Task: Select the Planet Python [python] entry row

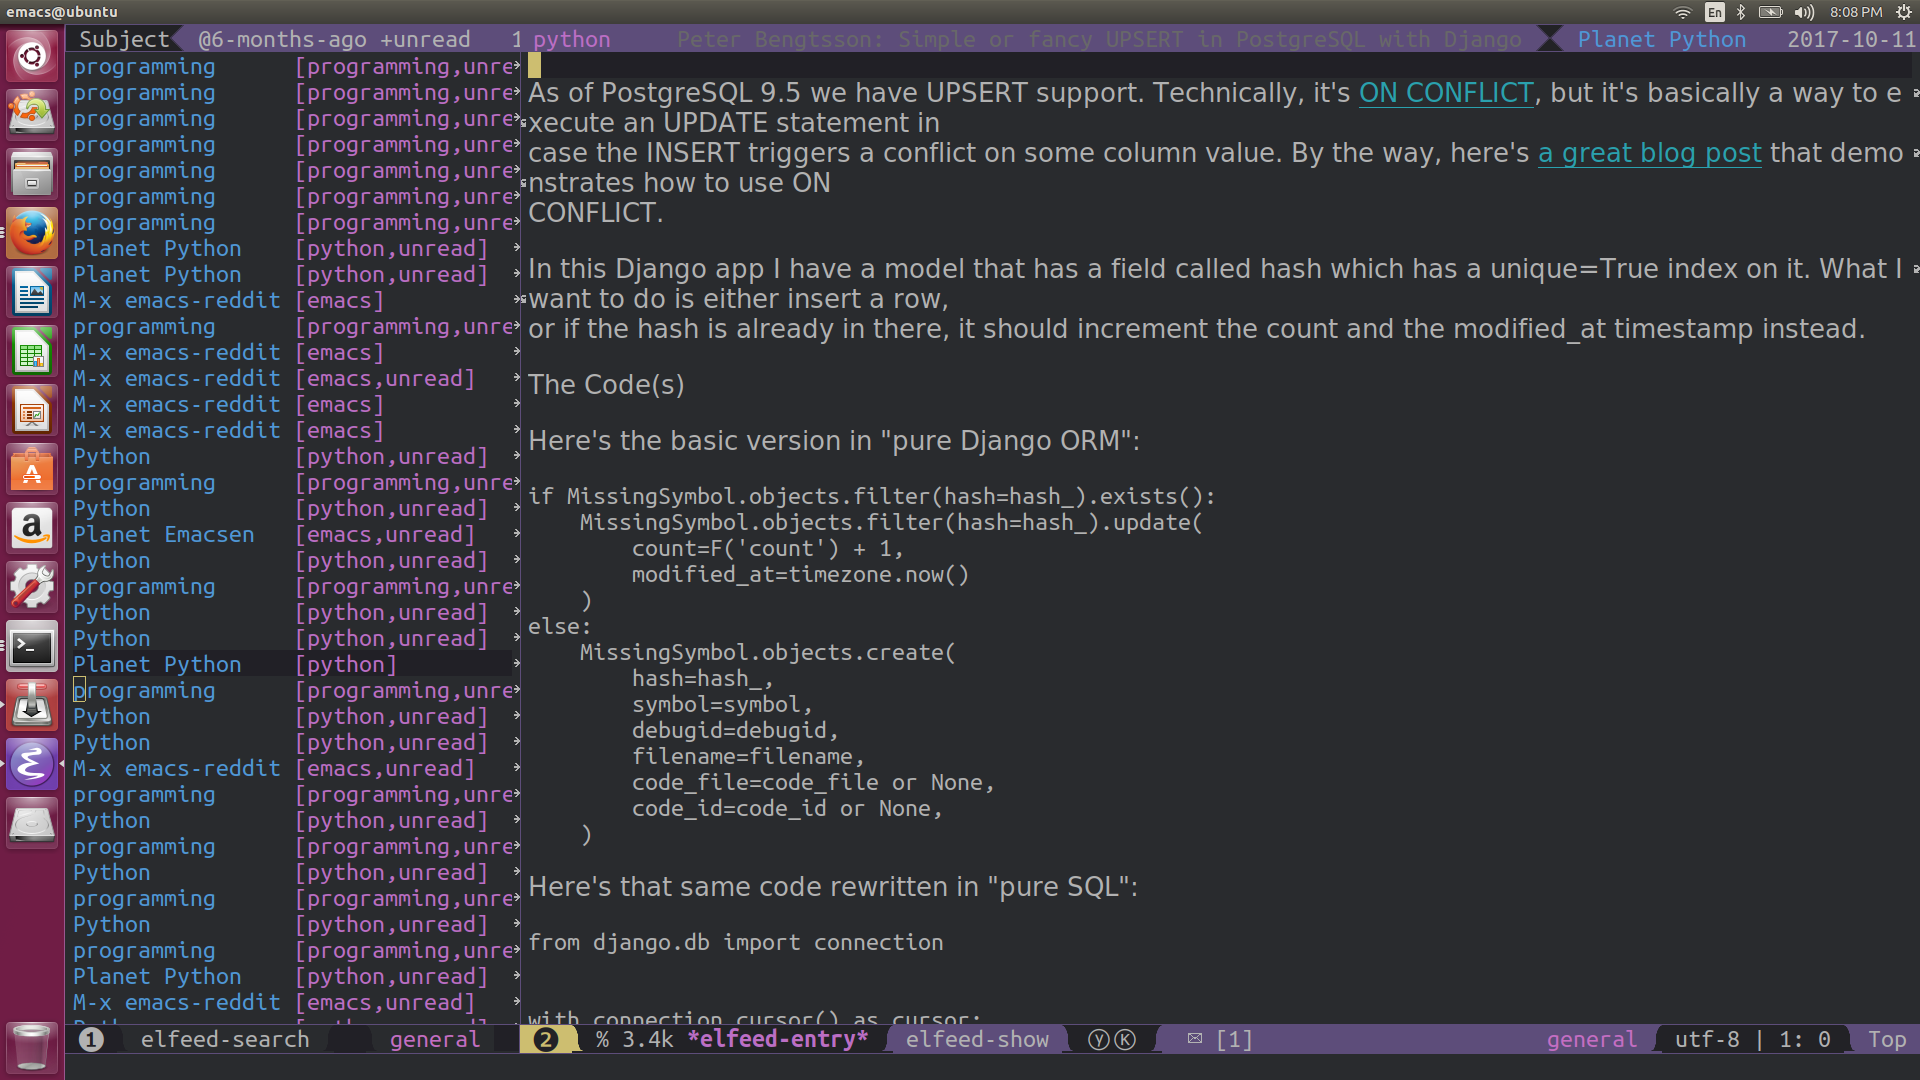Action: (293, 665)
